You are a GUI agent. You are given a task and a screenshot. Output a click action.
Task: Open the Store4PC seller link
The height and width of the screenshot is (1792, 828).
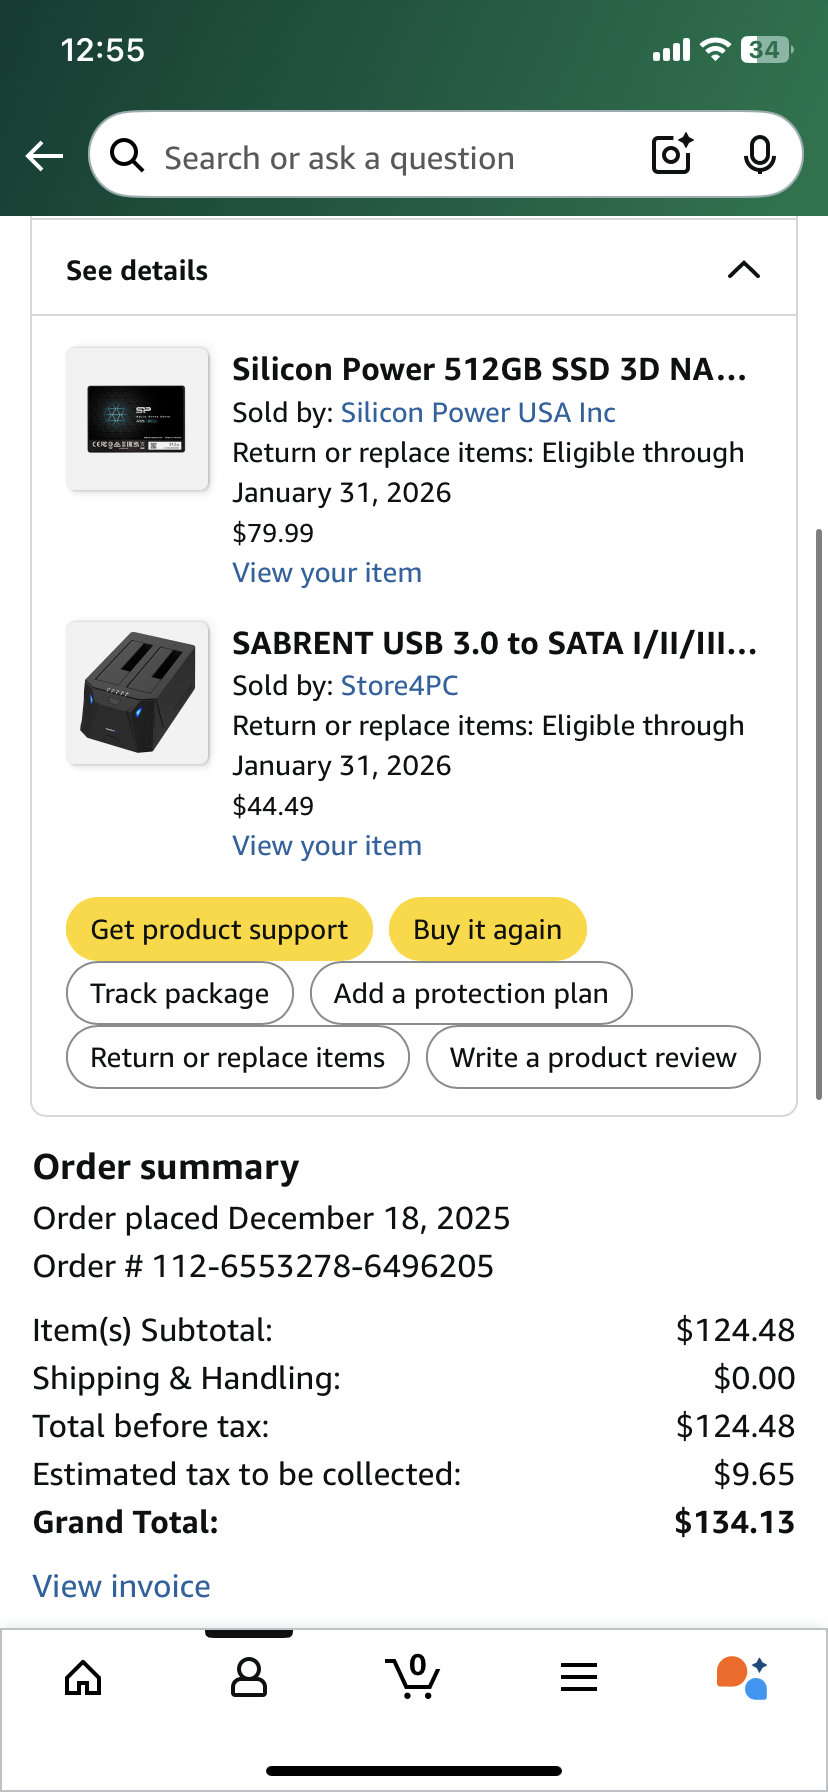(400, 686)
